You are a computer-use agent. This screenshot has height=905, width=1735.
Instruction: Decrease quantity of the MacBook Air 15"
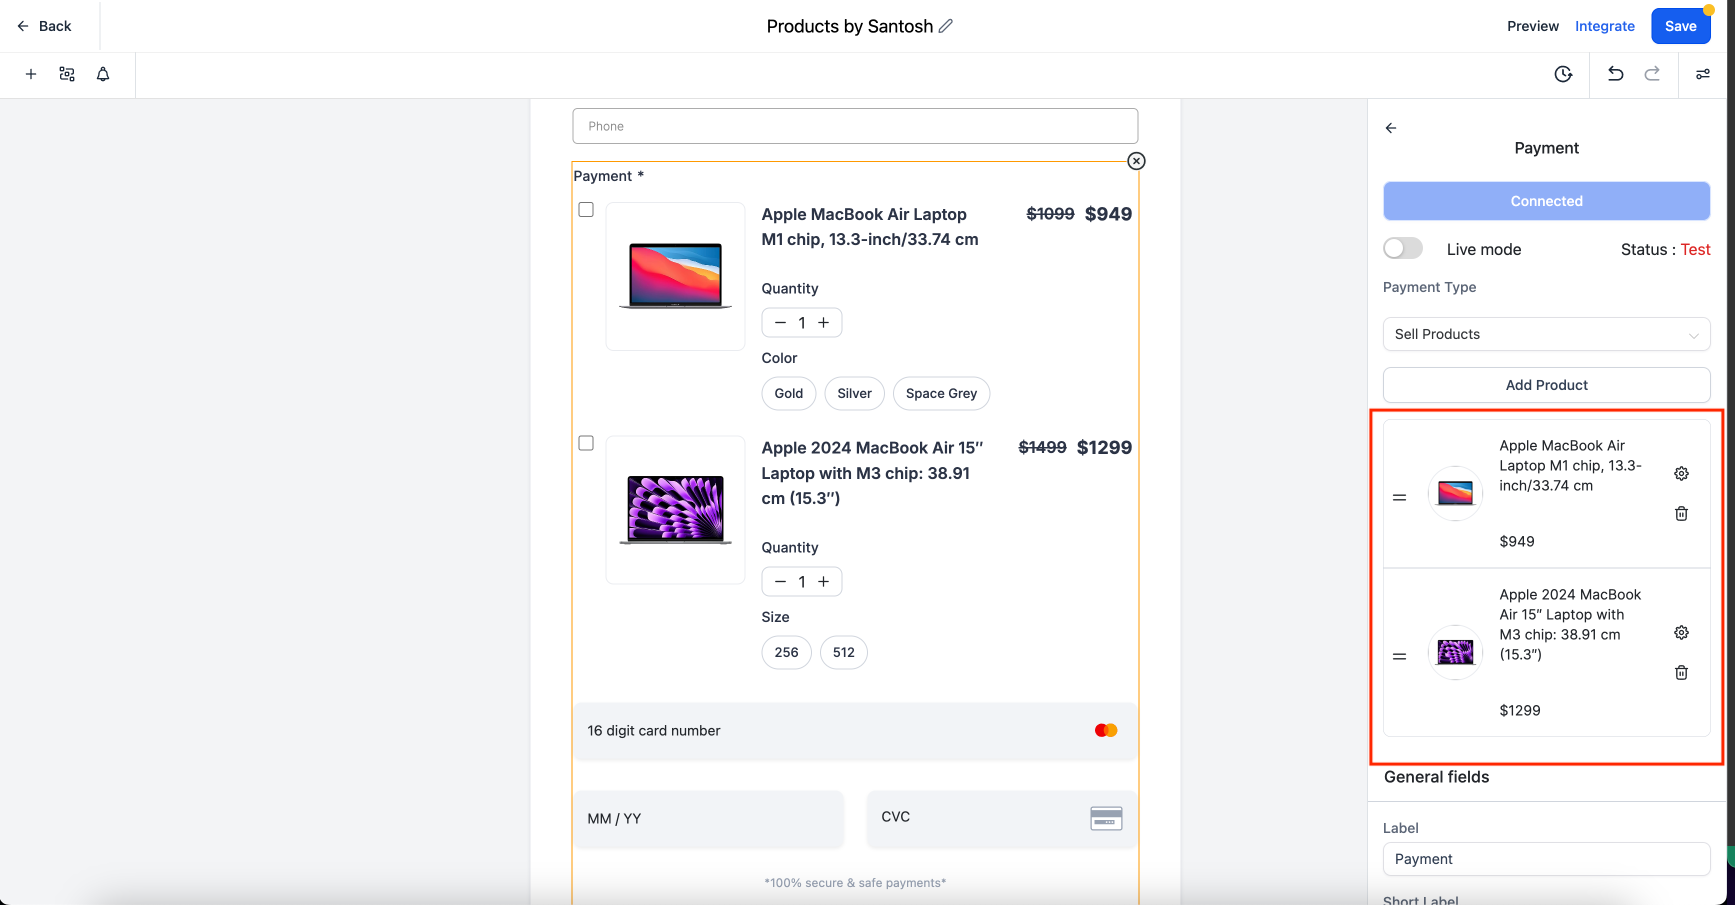coord(780,582)
